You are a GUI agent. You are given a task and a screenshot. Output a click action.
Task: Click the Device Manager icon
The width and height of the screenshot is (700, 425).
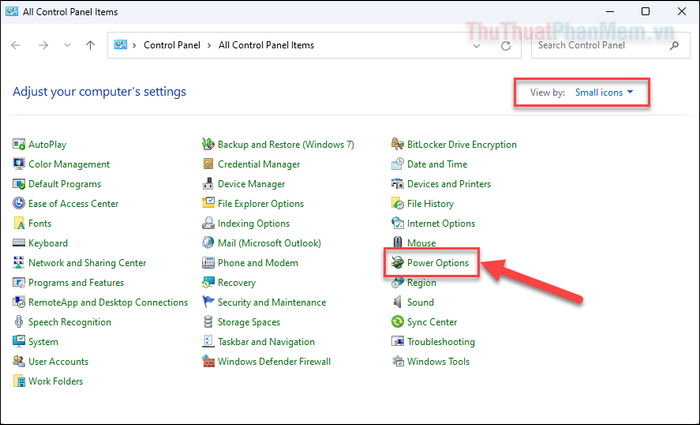click(208, 184)
